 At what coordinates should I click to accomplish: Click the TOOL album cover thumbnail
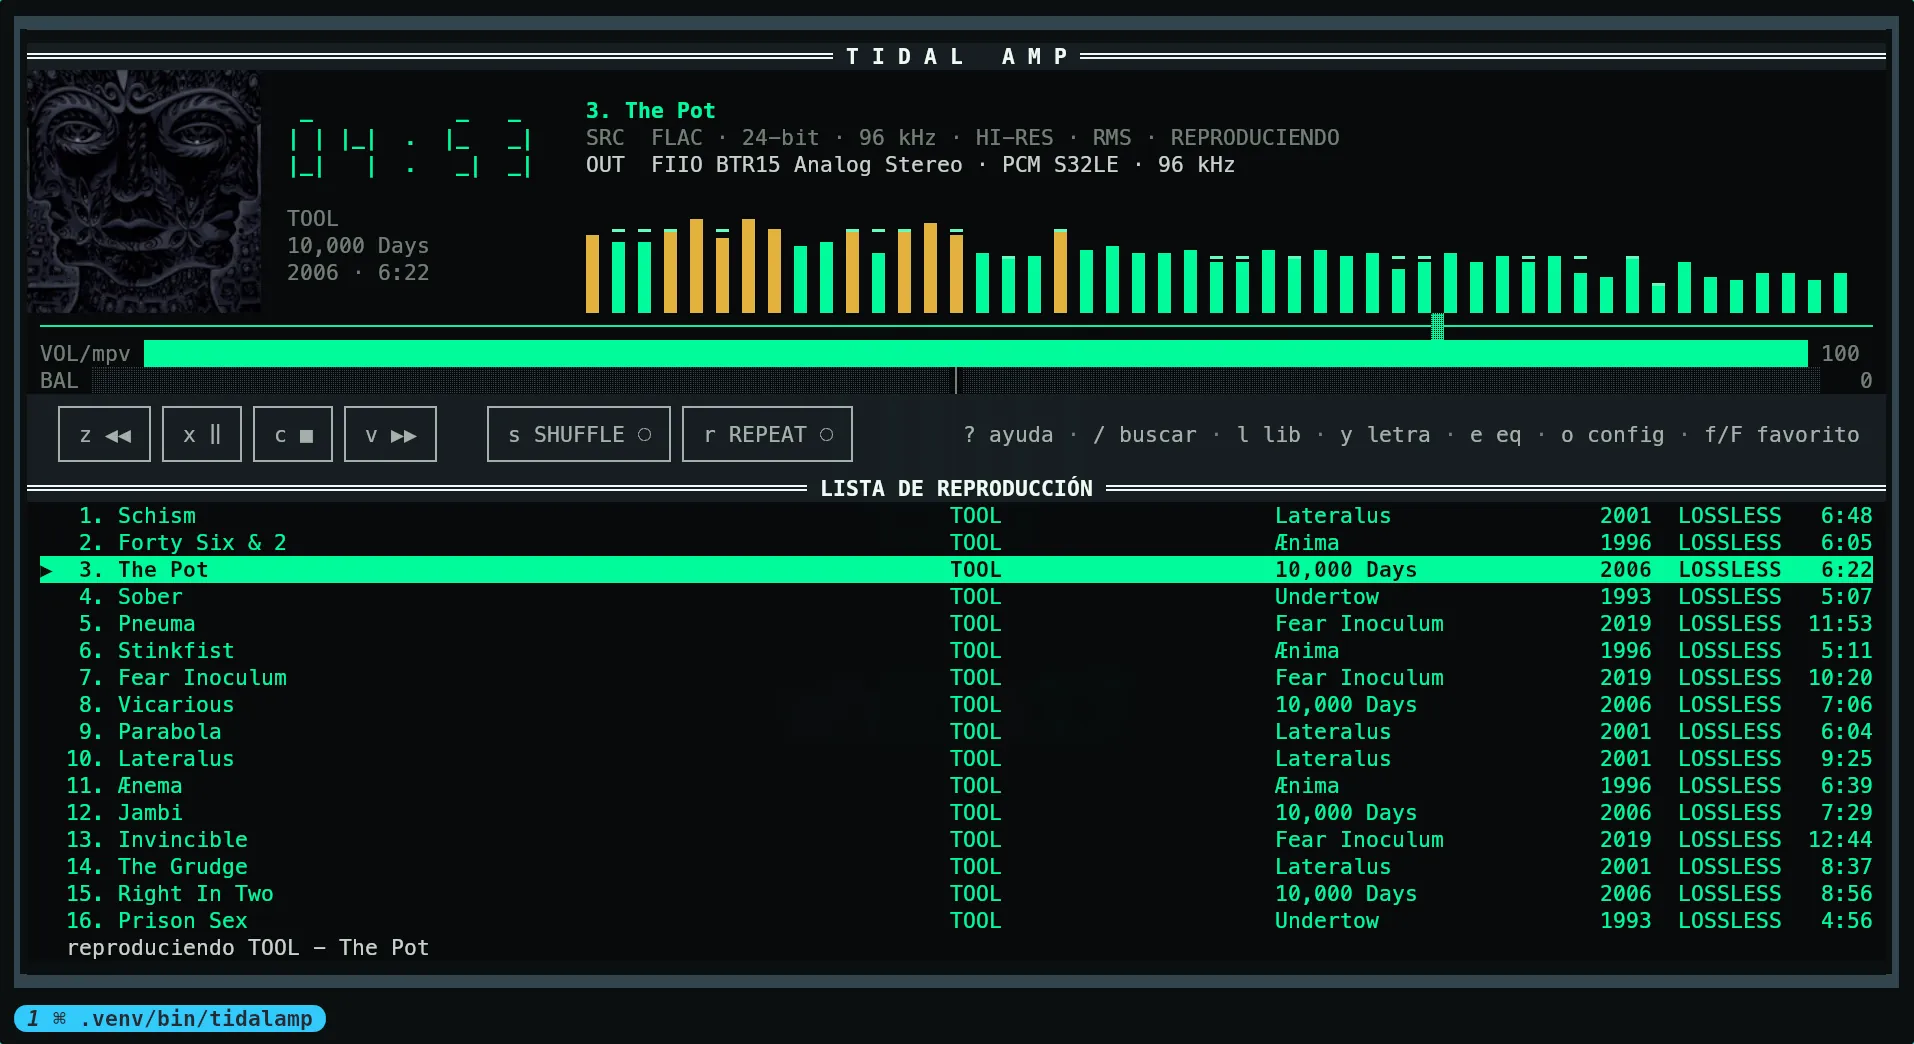(144, 191)
